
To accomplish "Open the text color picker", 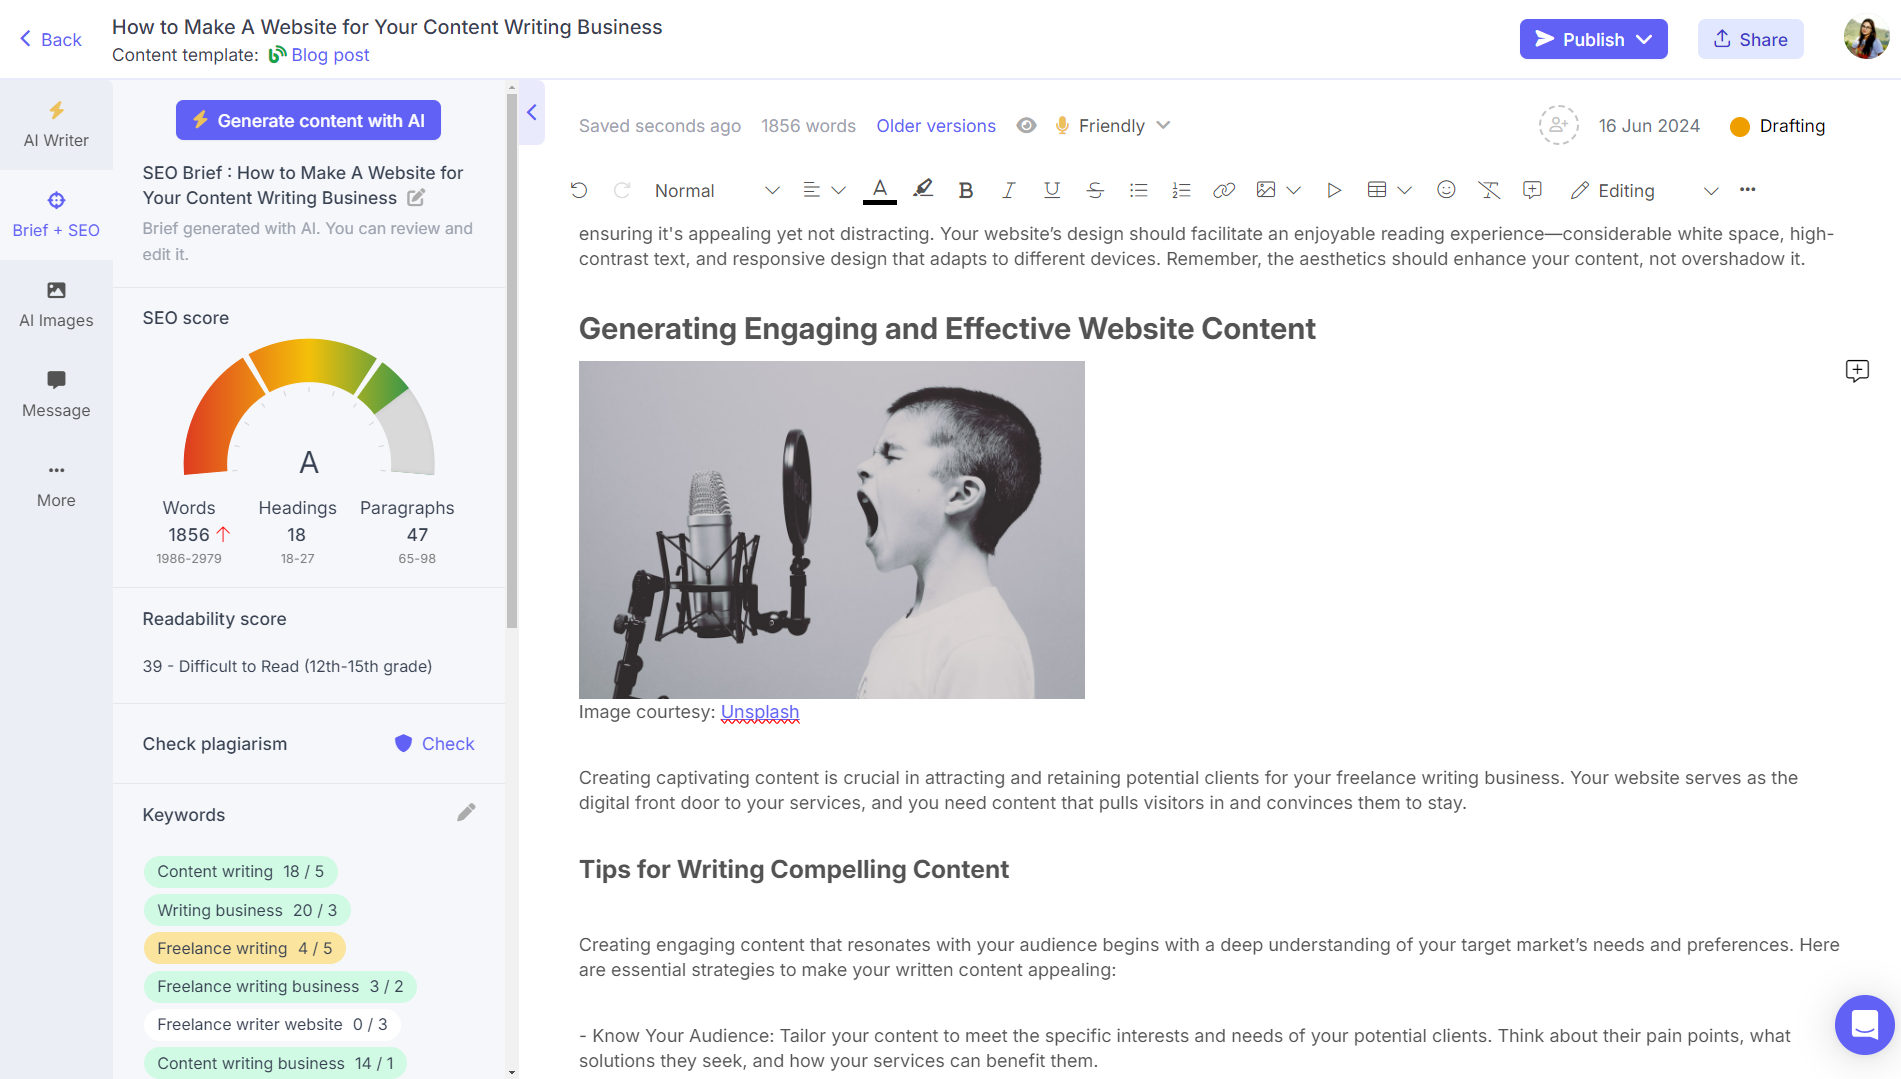I will [x=880, y=190].
